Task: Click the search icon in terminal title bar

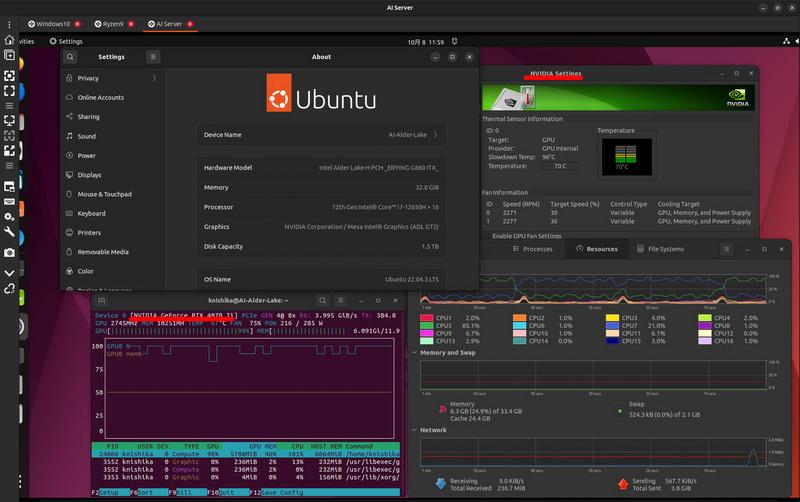Action: [322, 300]
